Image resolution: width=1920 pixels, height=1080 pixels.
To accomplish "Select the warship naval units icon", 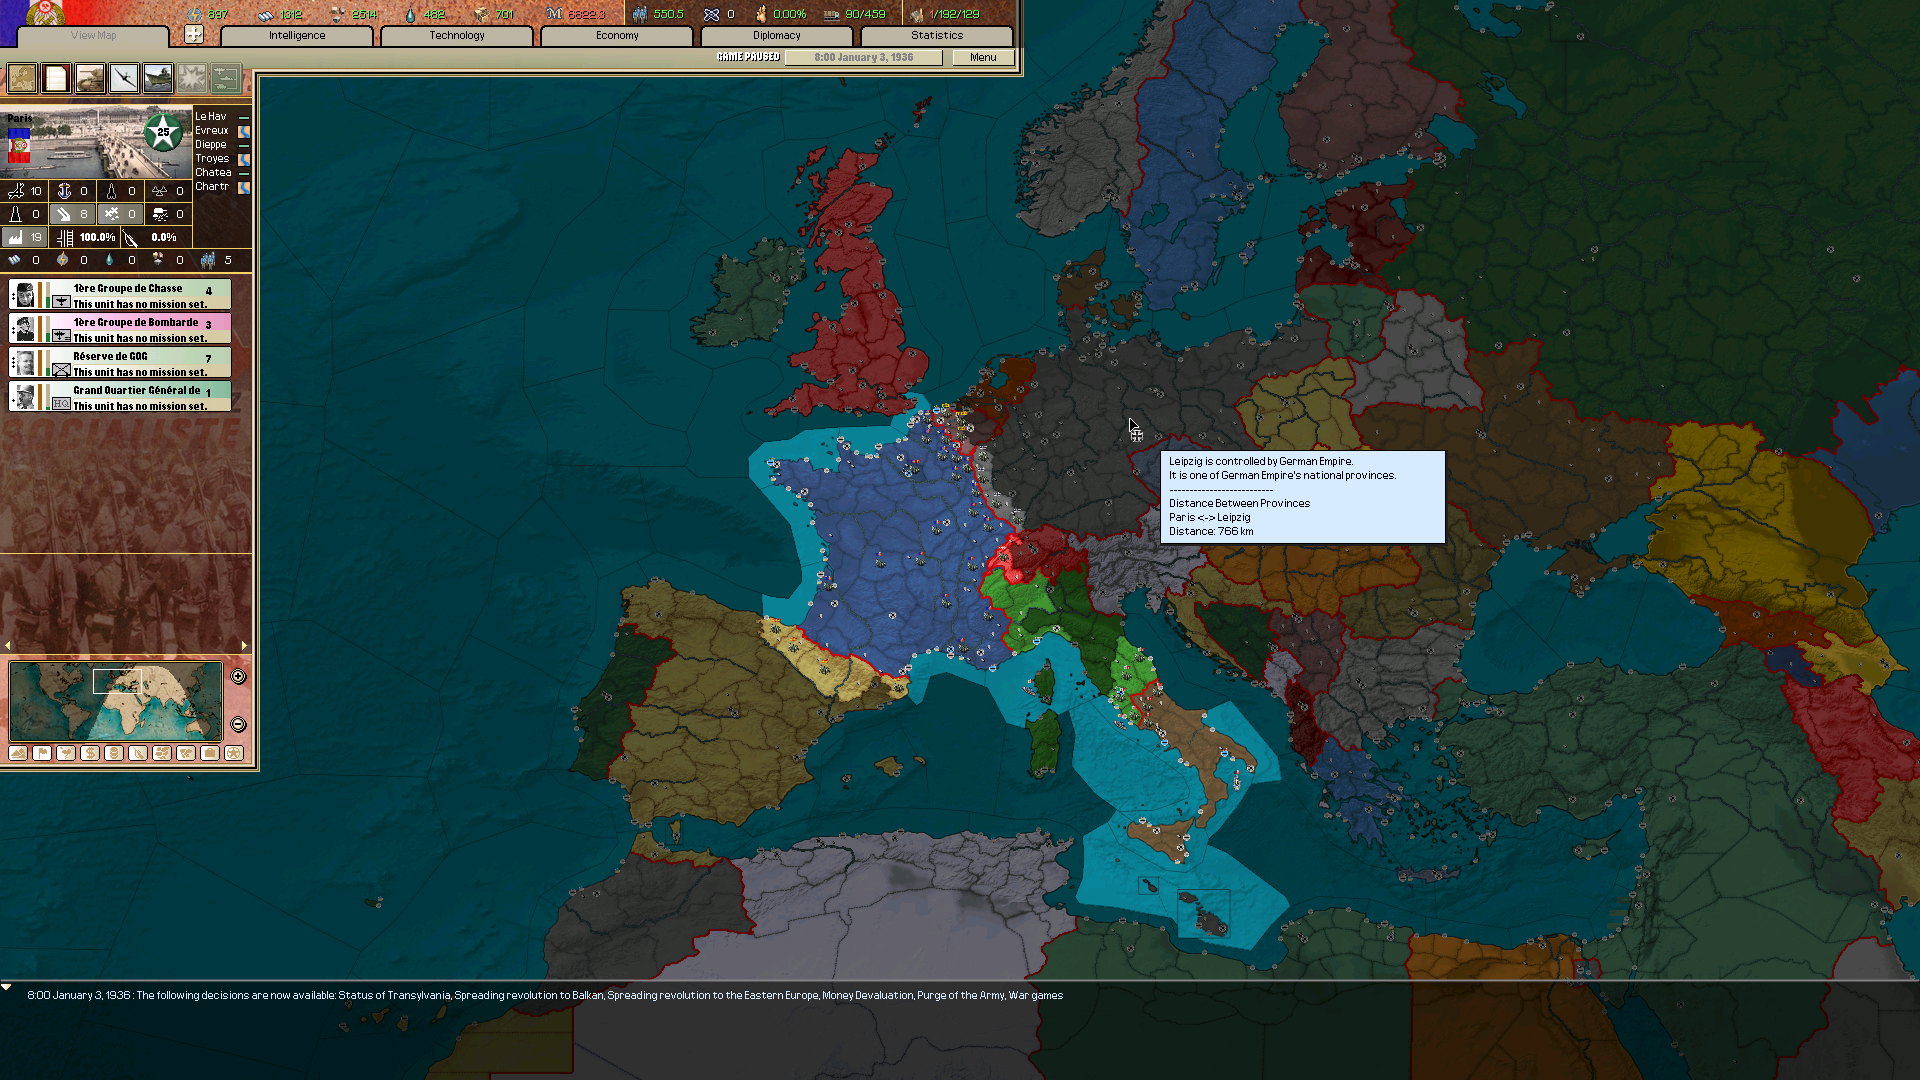I will [x=158, y=78].
